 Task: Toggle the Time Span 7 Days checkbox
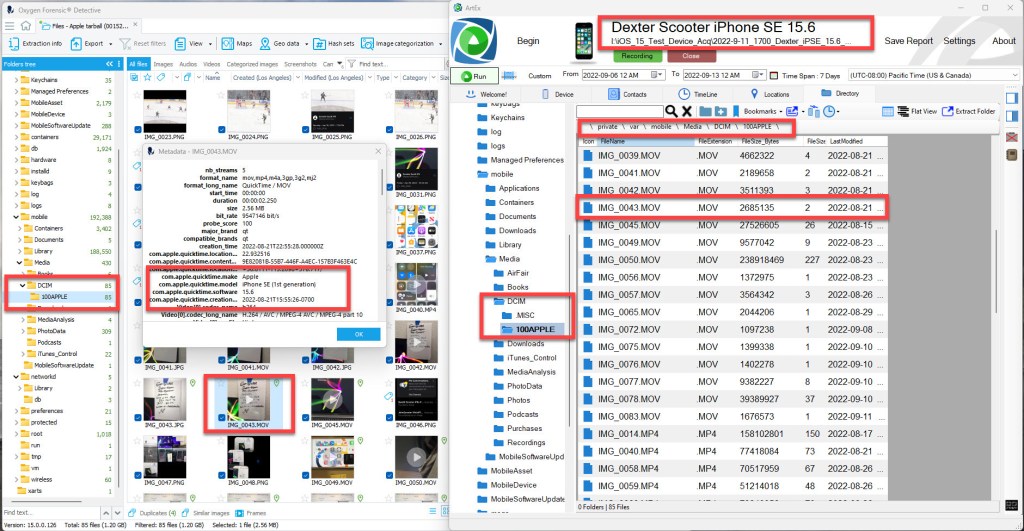pos(774,76)
